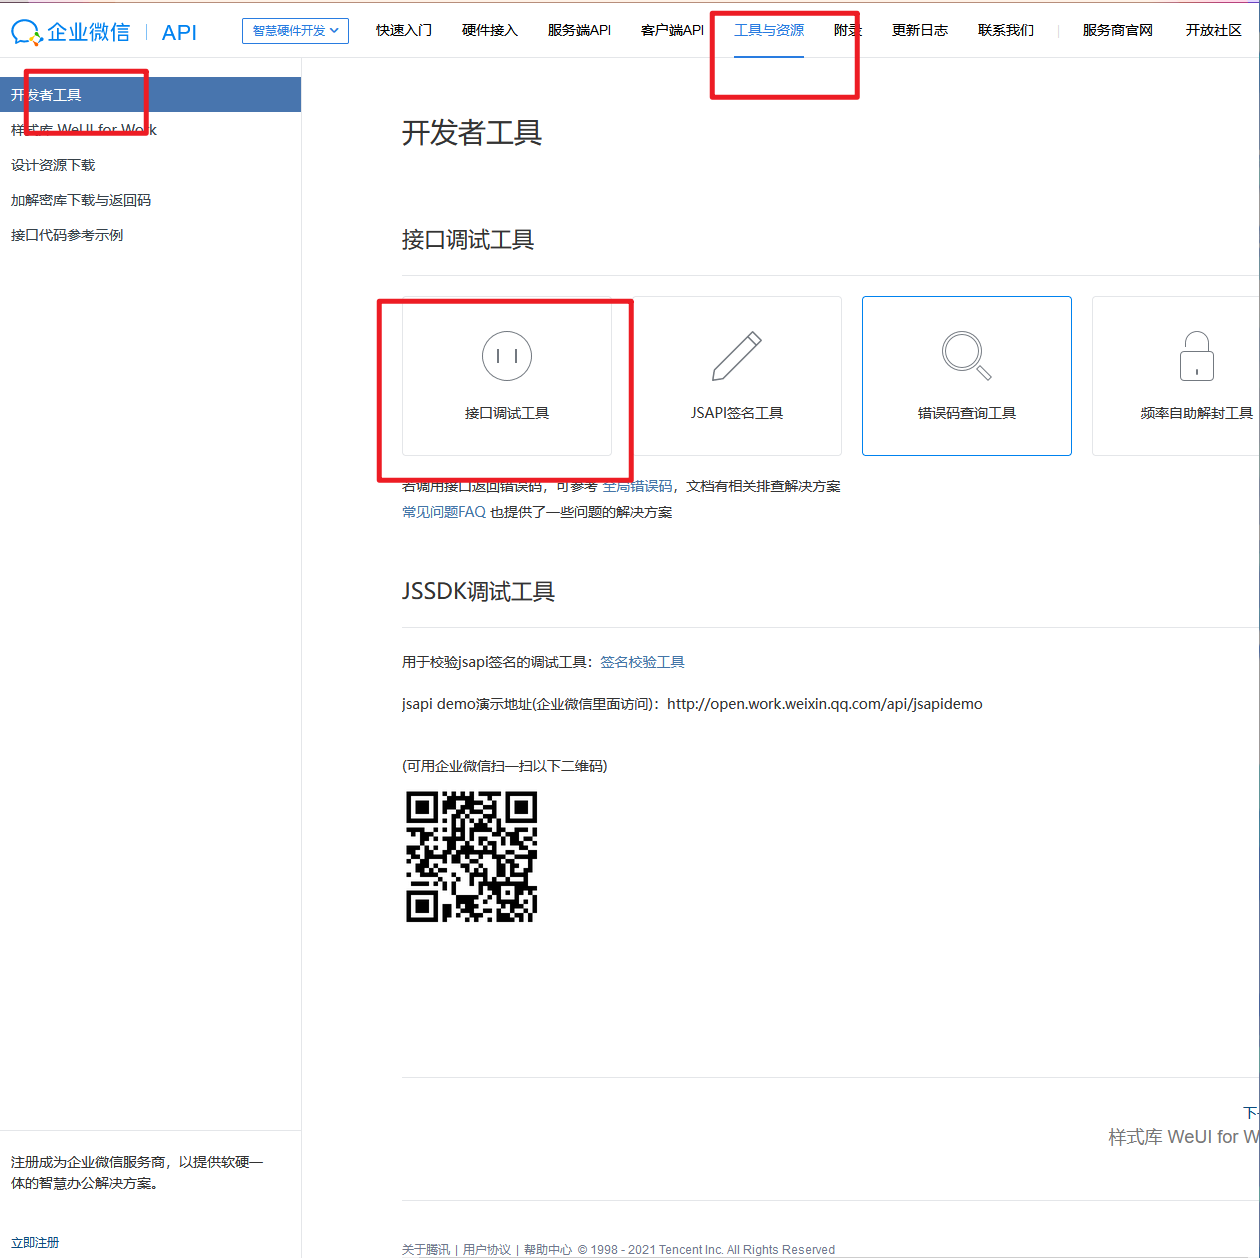Click the 立即注册 link
1260x1258 pixels.
point(35,1242)
